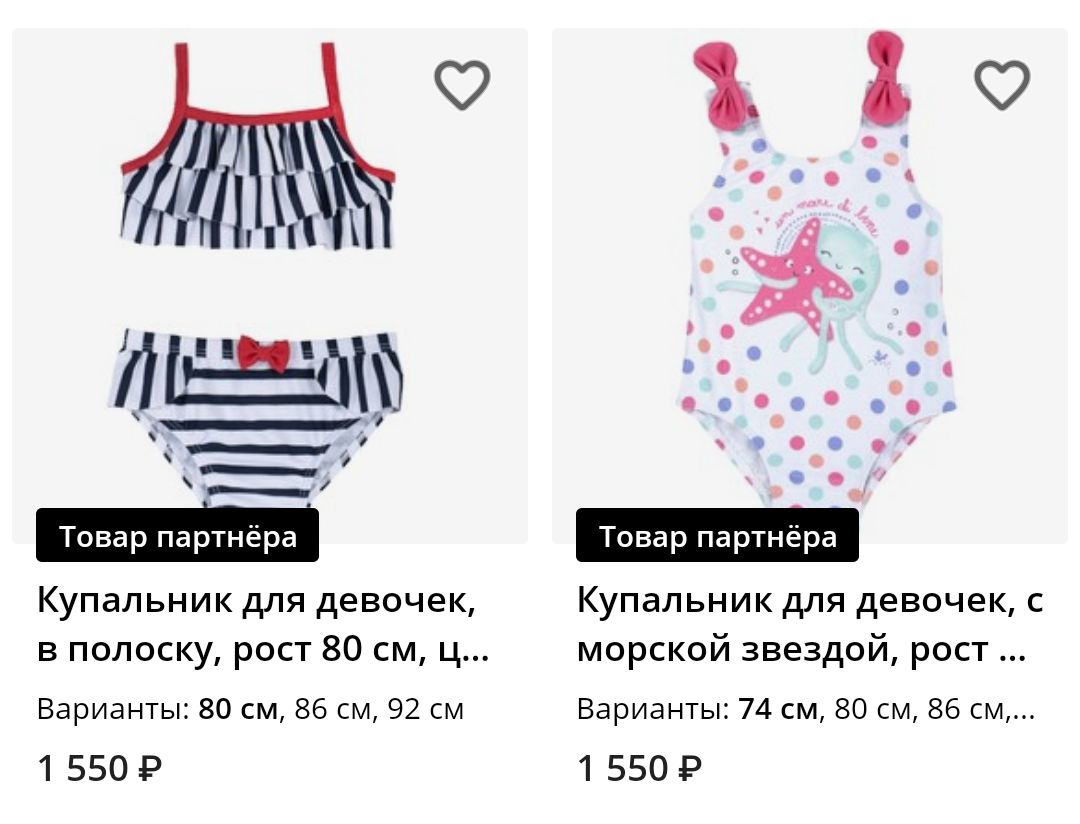Screen dimensions: 1080x824
Task: Select the 86 см variant of striped swimsuit
Action: tap(333, 709)
